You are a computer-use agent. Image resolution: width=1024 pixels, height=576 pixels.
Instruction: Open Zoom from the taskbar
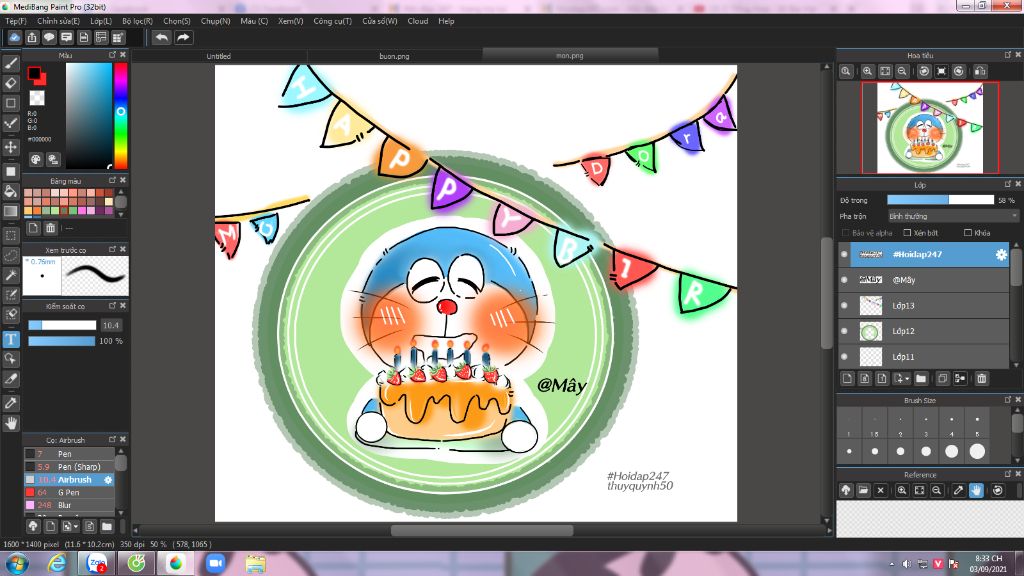[x=215, y=563]
